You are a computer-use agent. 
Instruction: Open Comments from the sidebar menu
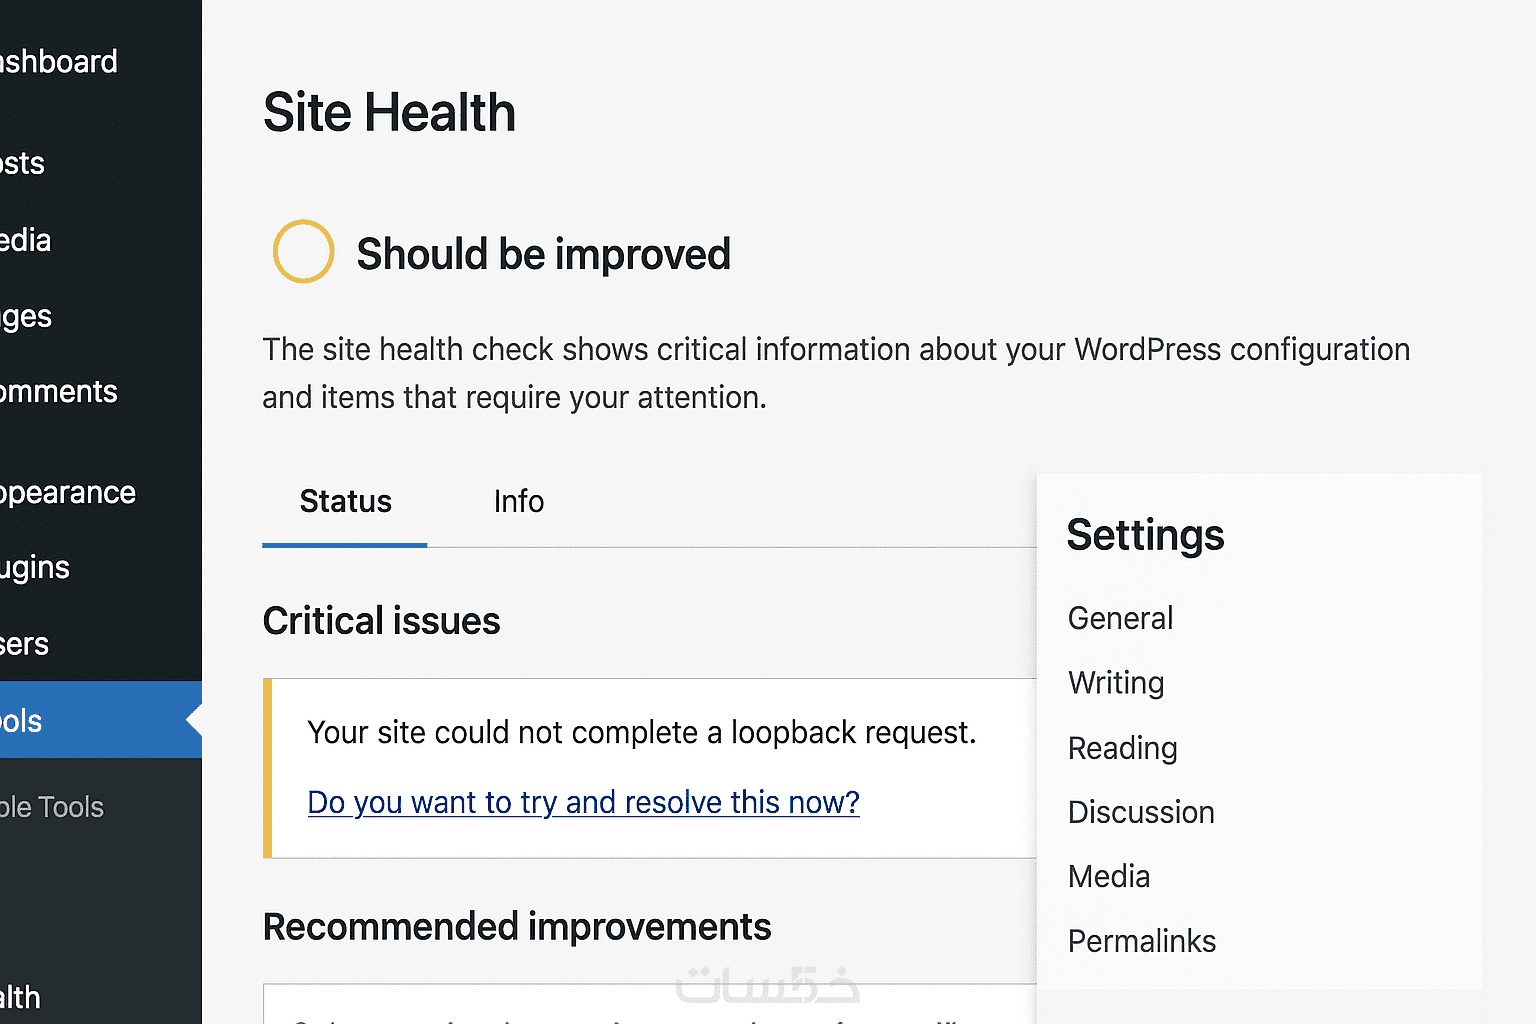[x=58, y=392]
